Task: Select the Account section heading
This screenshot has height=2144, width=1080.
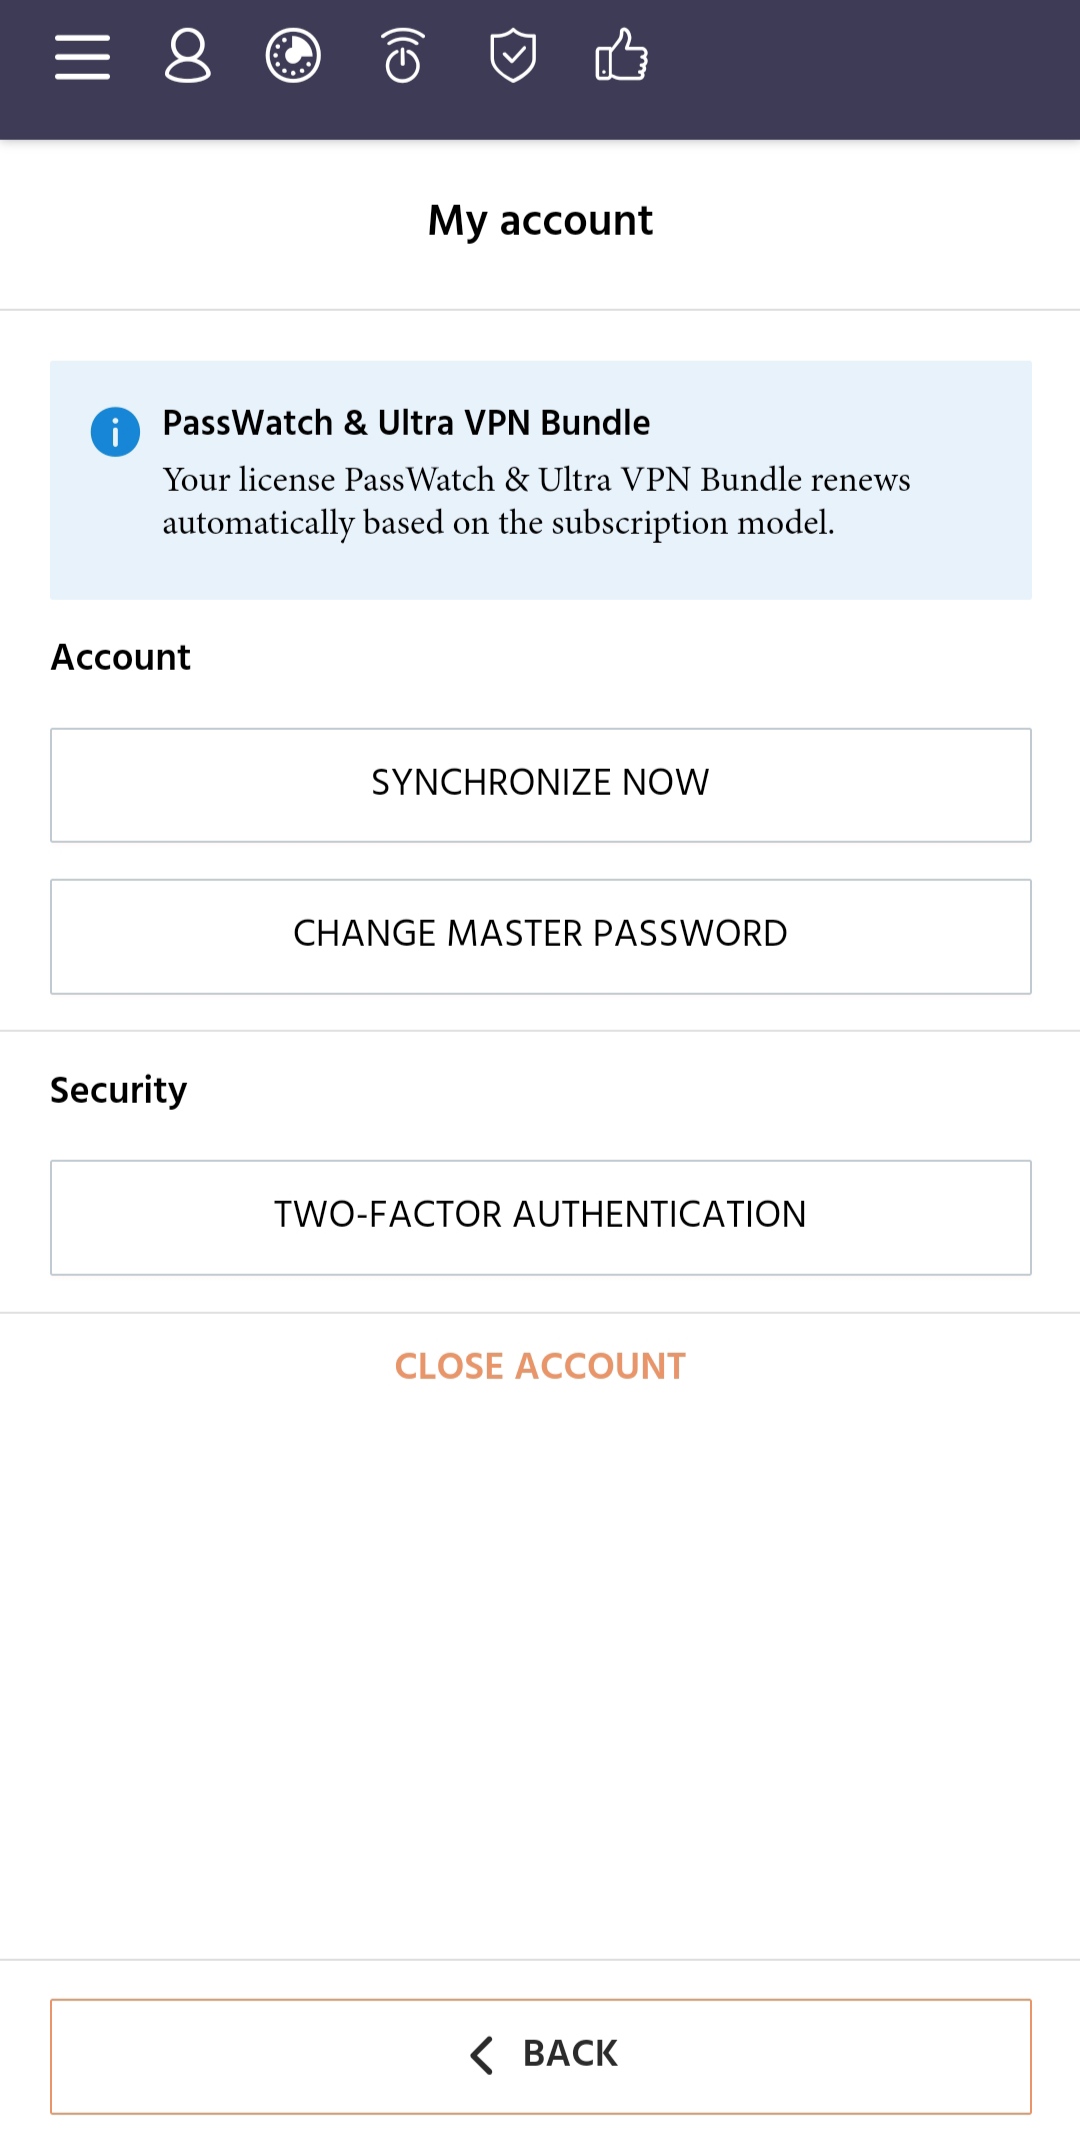Action: [121, 657]
